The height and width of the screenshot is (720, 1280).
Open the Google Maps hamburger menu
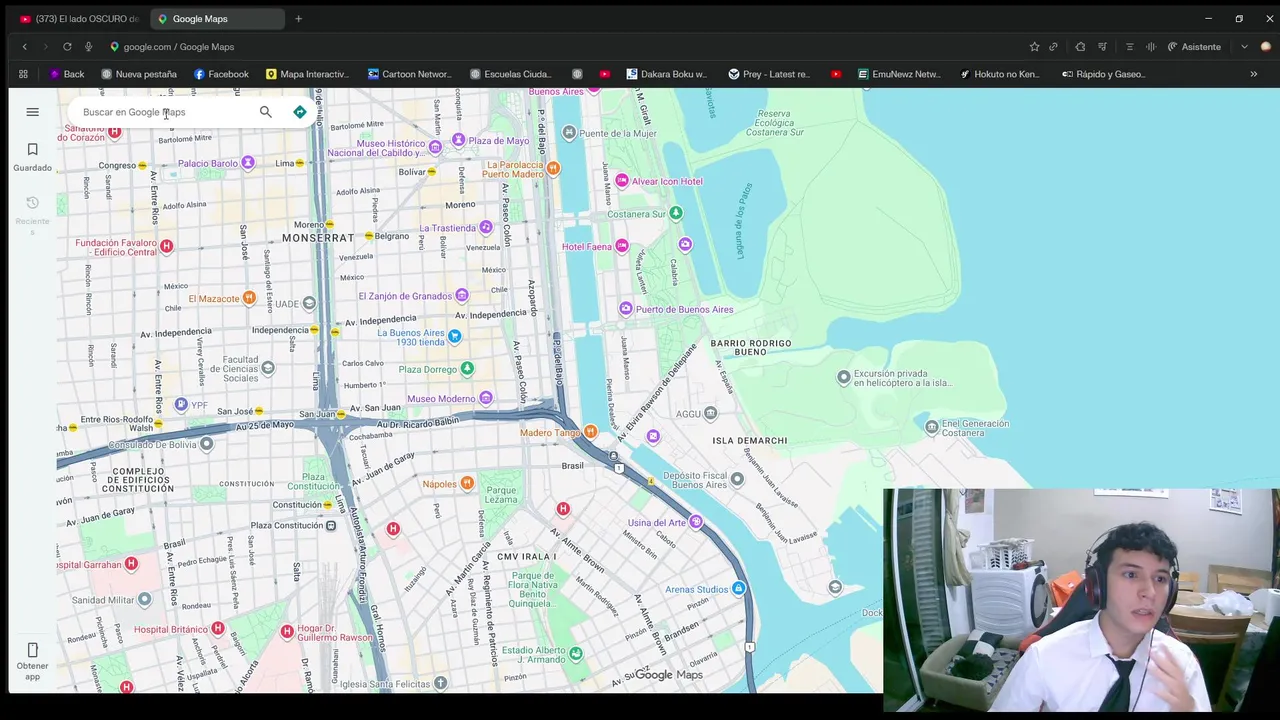point(32,112)
